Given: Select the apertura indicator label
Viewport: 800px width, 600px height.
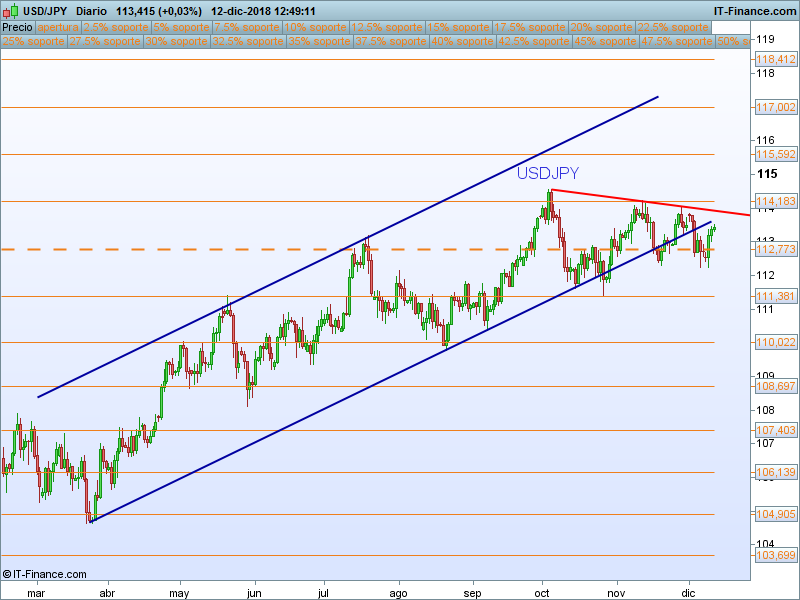Looking at the screenshot, I should pyautogui.click(x=58, y=27).
